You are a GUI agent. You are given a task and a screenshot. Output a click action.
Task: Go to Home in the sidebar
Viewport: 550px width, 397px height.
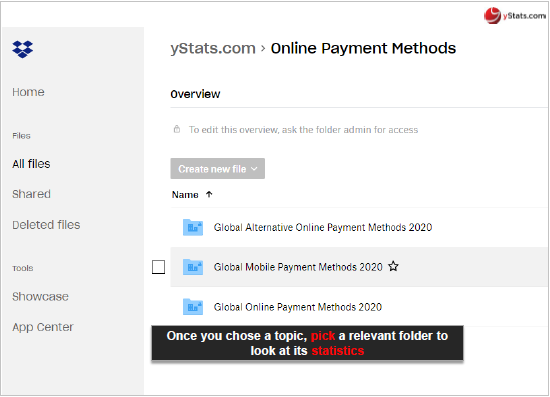28,92
